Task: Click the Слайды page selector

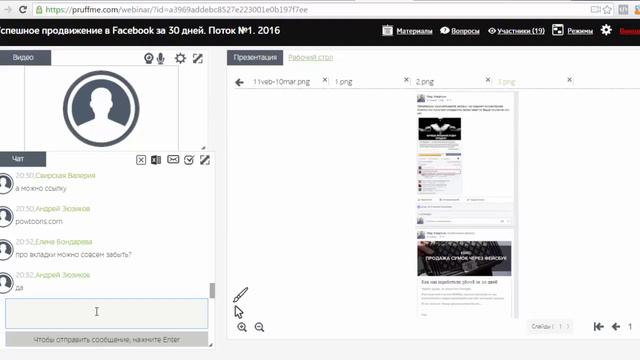Action: coord(550,326)
